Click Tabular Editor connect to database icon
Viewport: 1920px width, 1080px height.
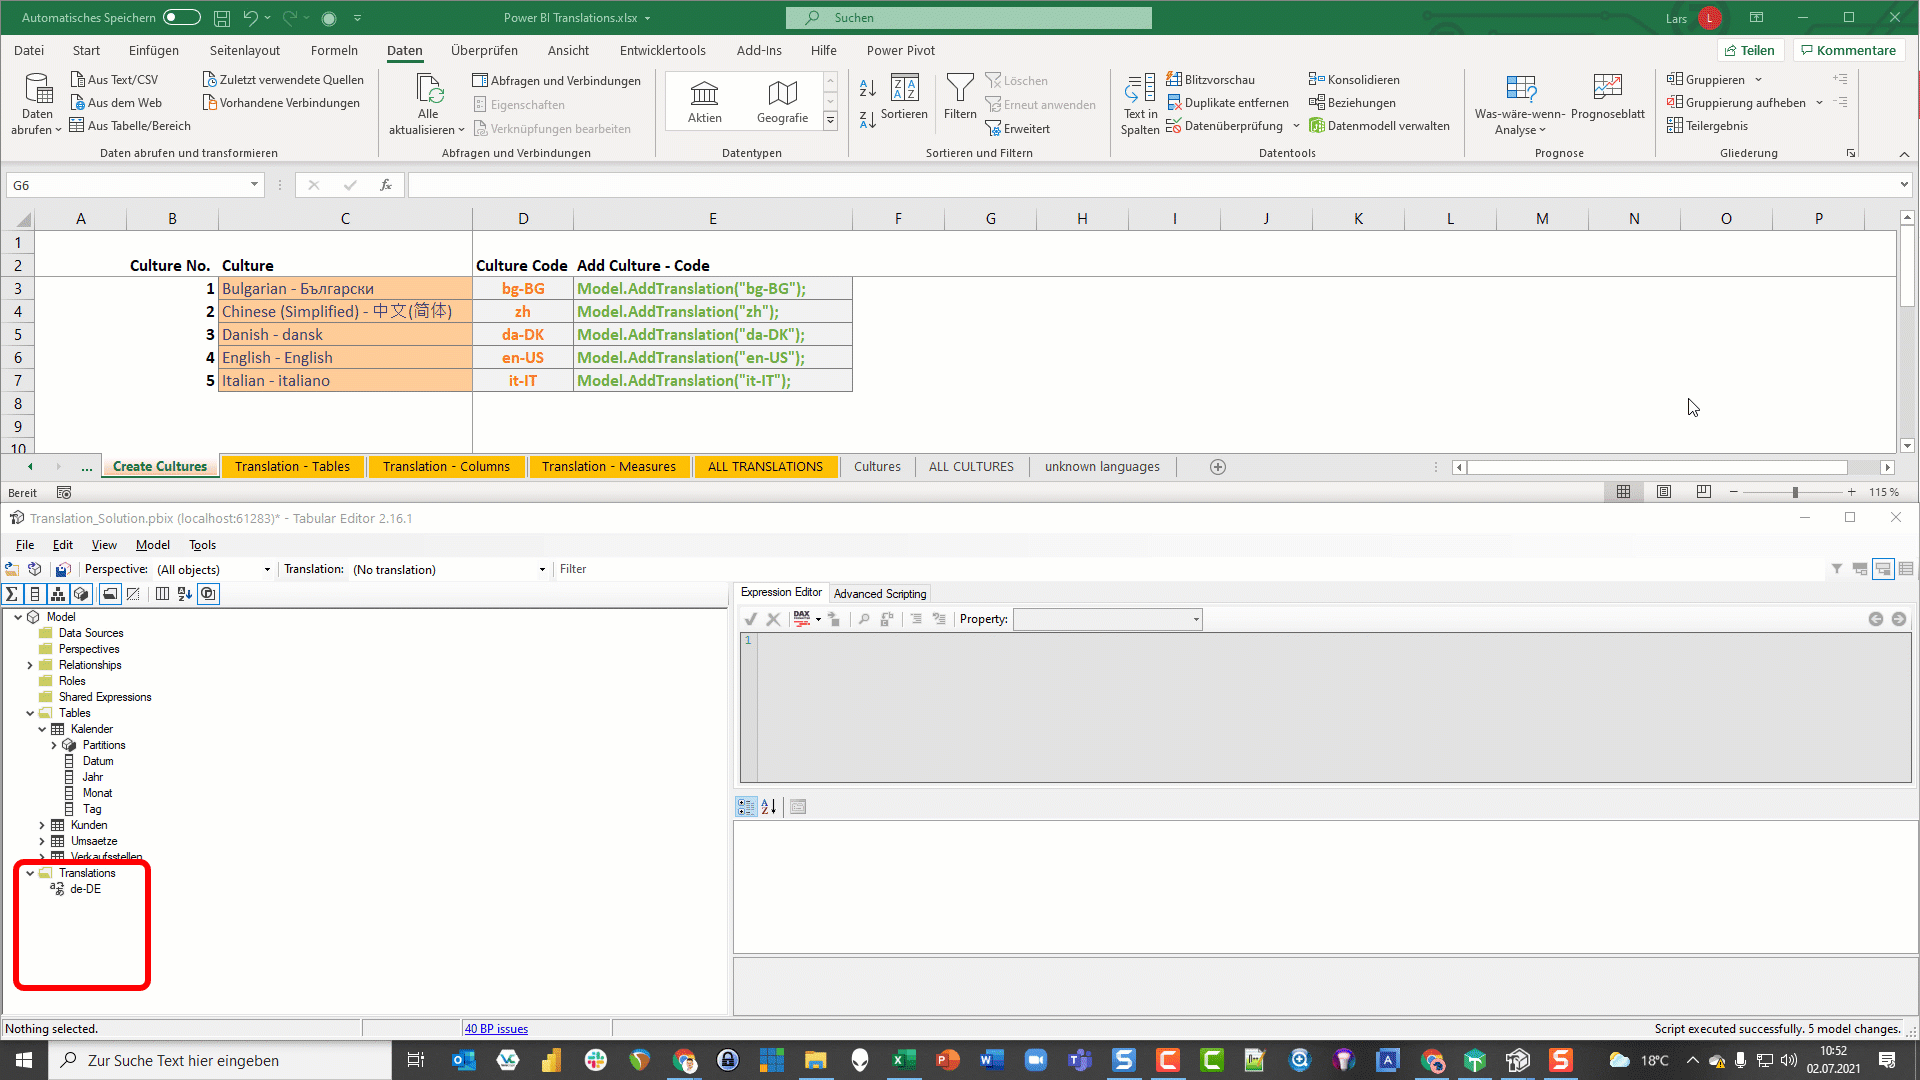(x=35, y=569)
